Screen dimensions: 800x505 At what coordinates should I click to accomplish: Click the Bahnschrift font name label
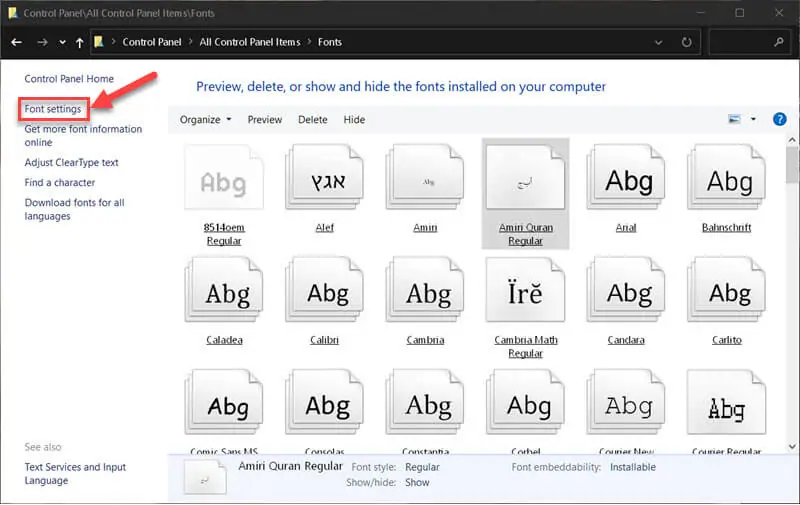tap(727, 228)
